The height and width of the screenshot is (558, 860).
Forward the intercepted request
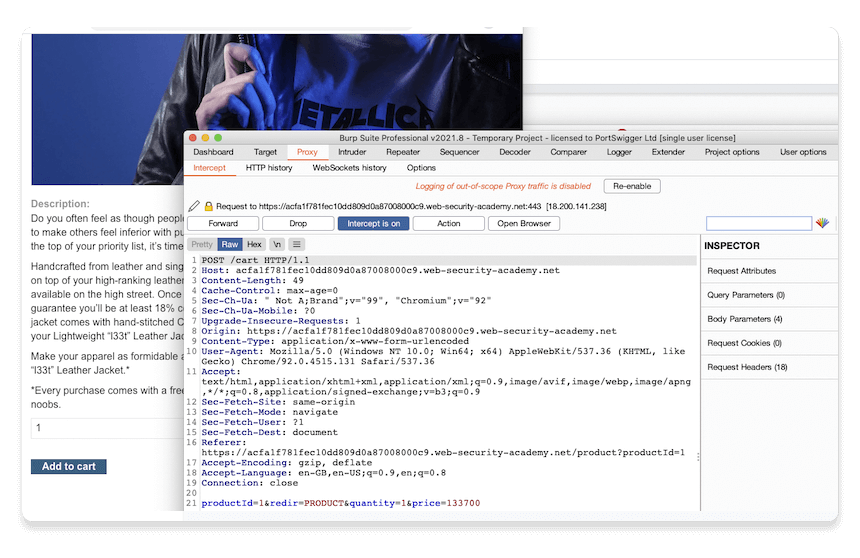(x=223, y=223)
